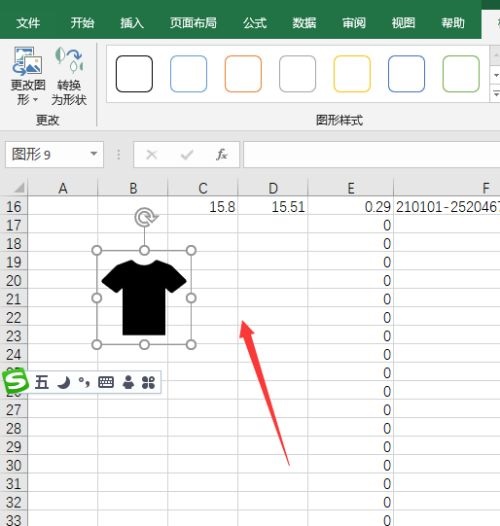Click cell containing 15.8
This screenshot has height=526, width=500.
point(203,207)
